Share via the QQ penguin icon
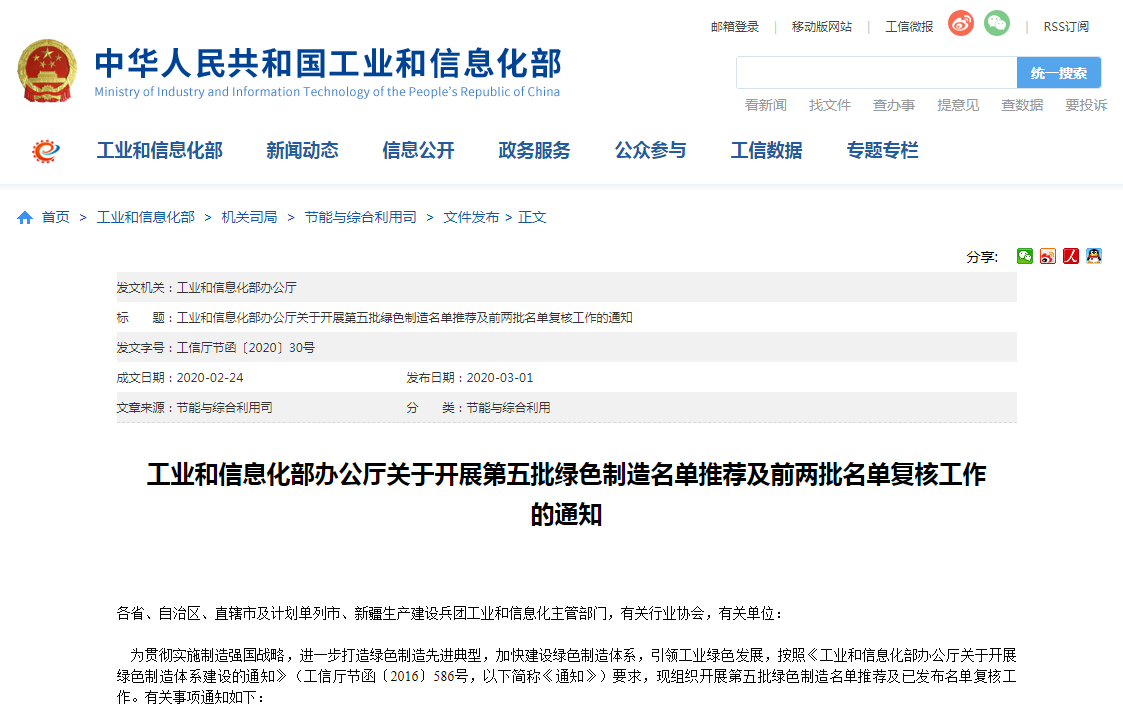Viewport: 1123px width, 713px height. [x=1094, y=256]
